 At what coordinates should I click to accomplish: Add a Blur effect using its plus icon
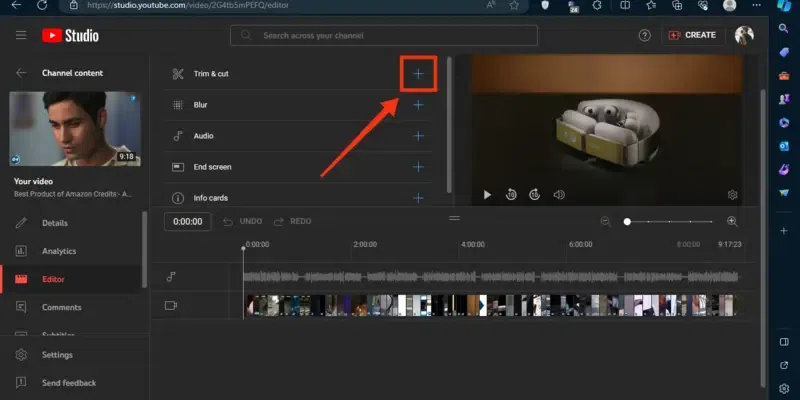pos(418,105)
